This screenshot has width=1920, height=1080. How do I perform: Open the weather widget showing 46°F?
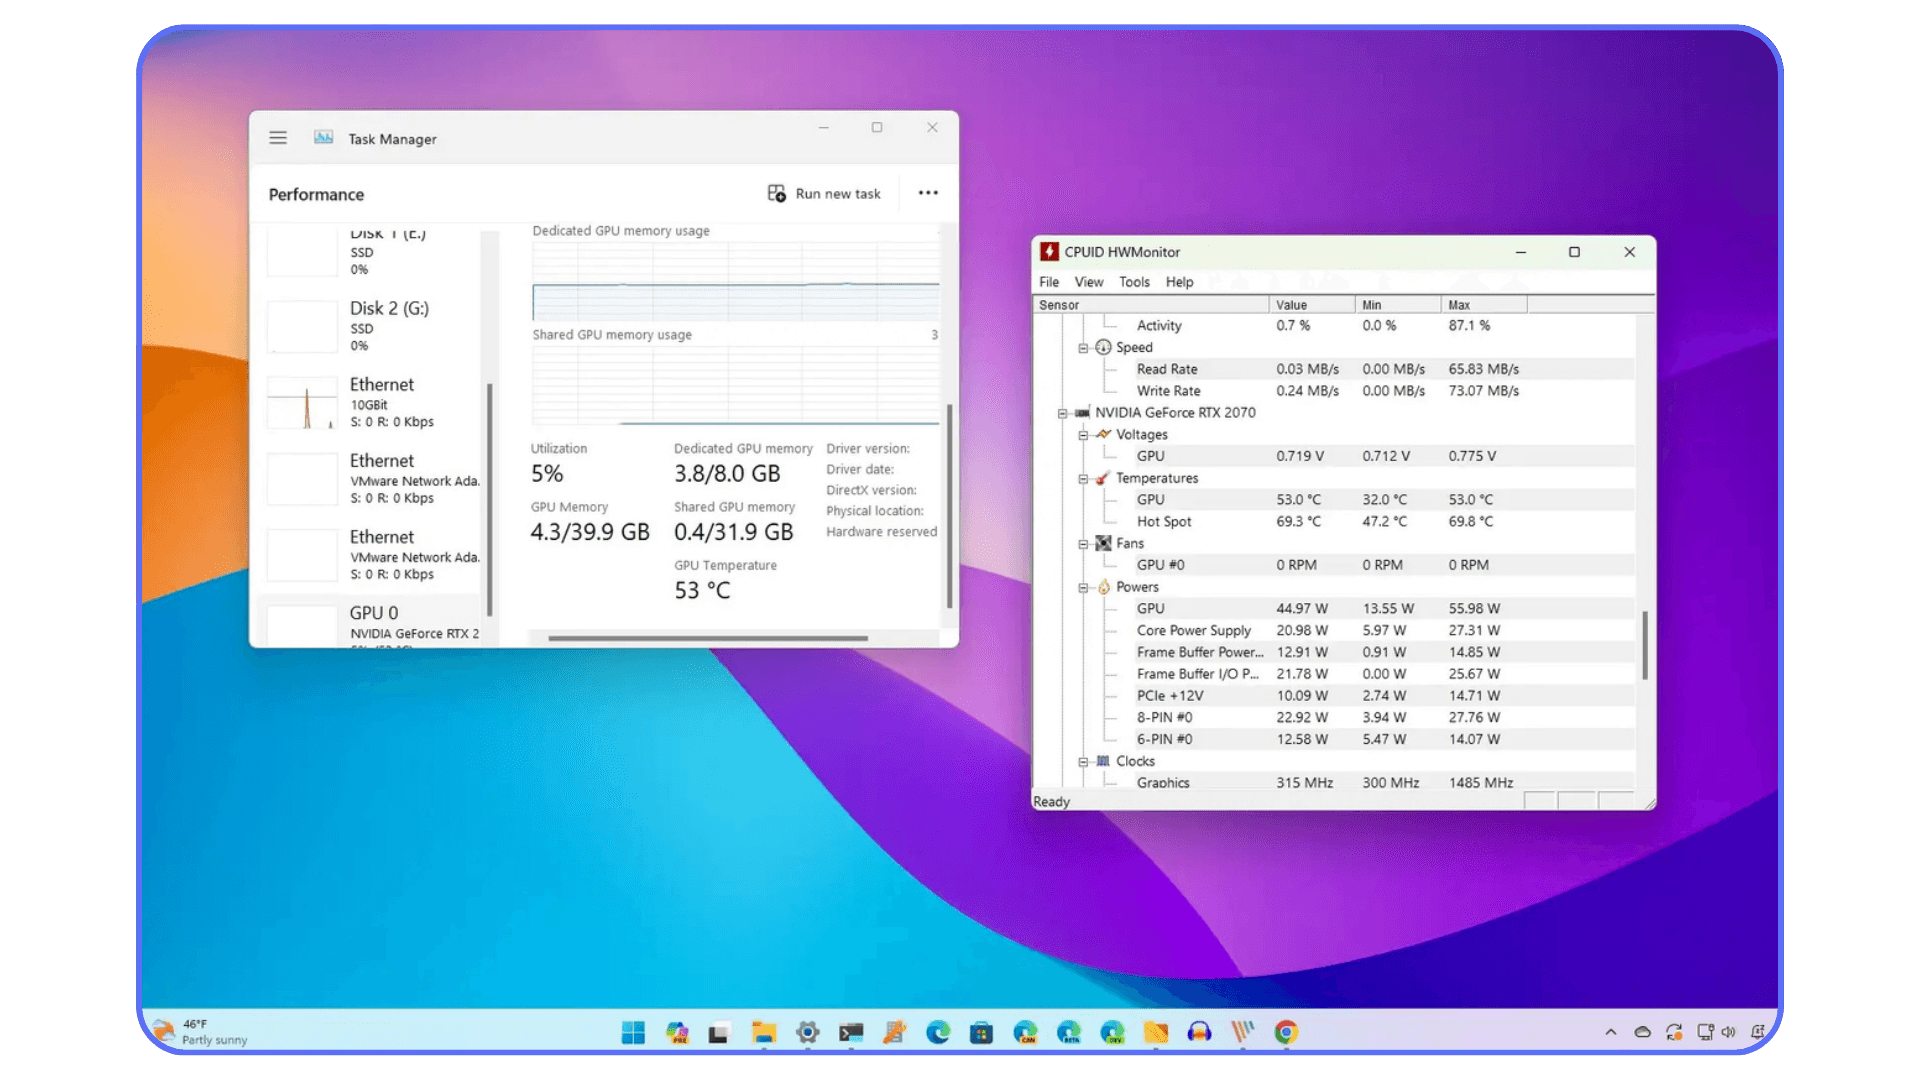201,1032
